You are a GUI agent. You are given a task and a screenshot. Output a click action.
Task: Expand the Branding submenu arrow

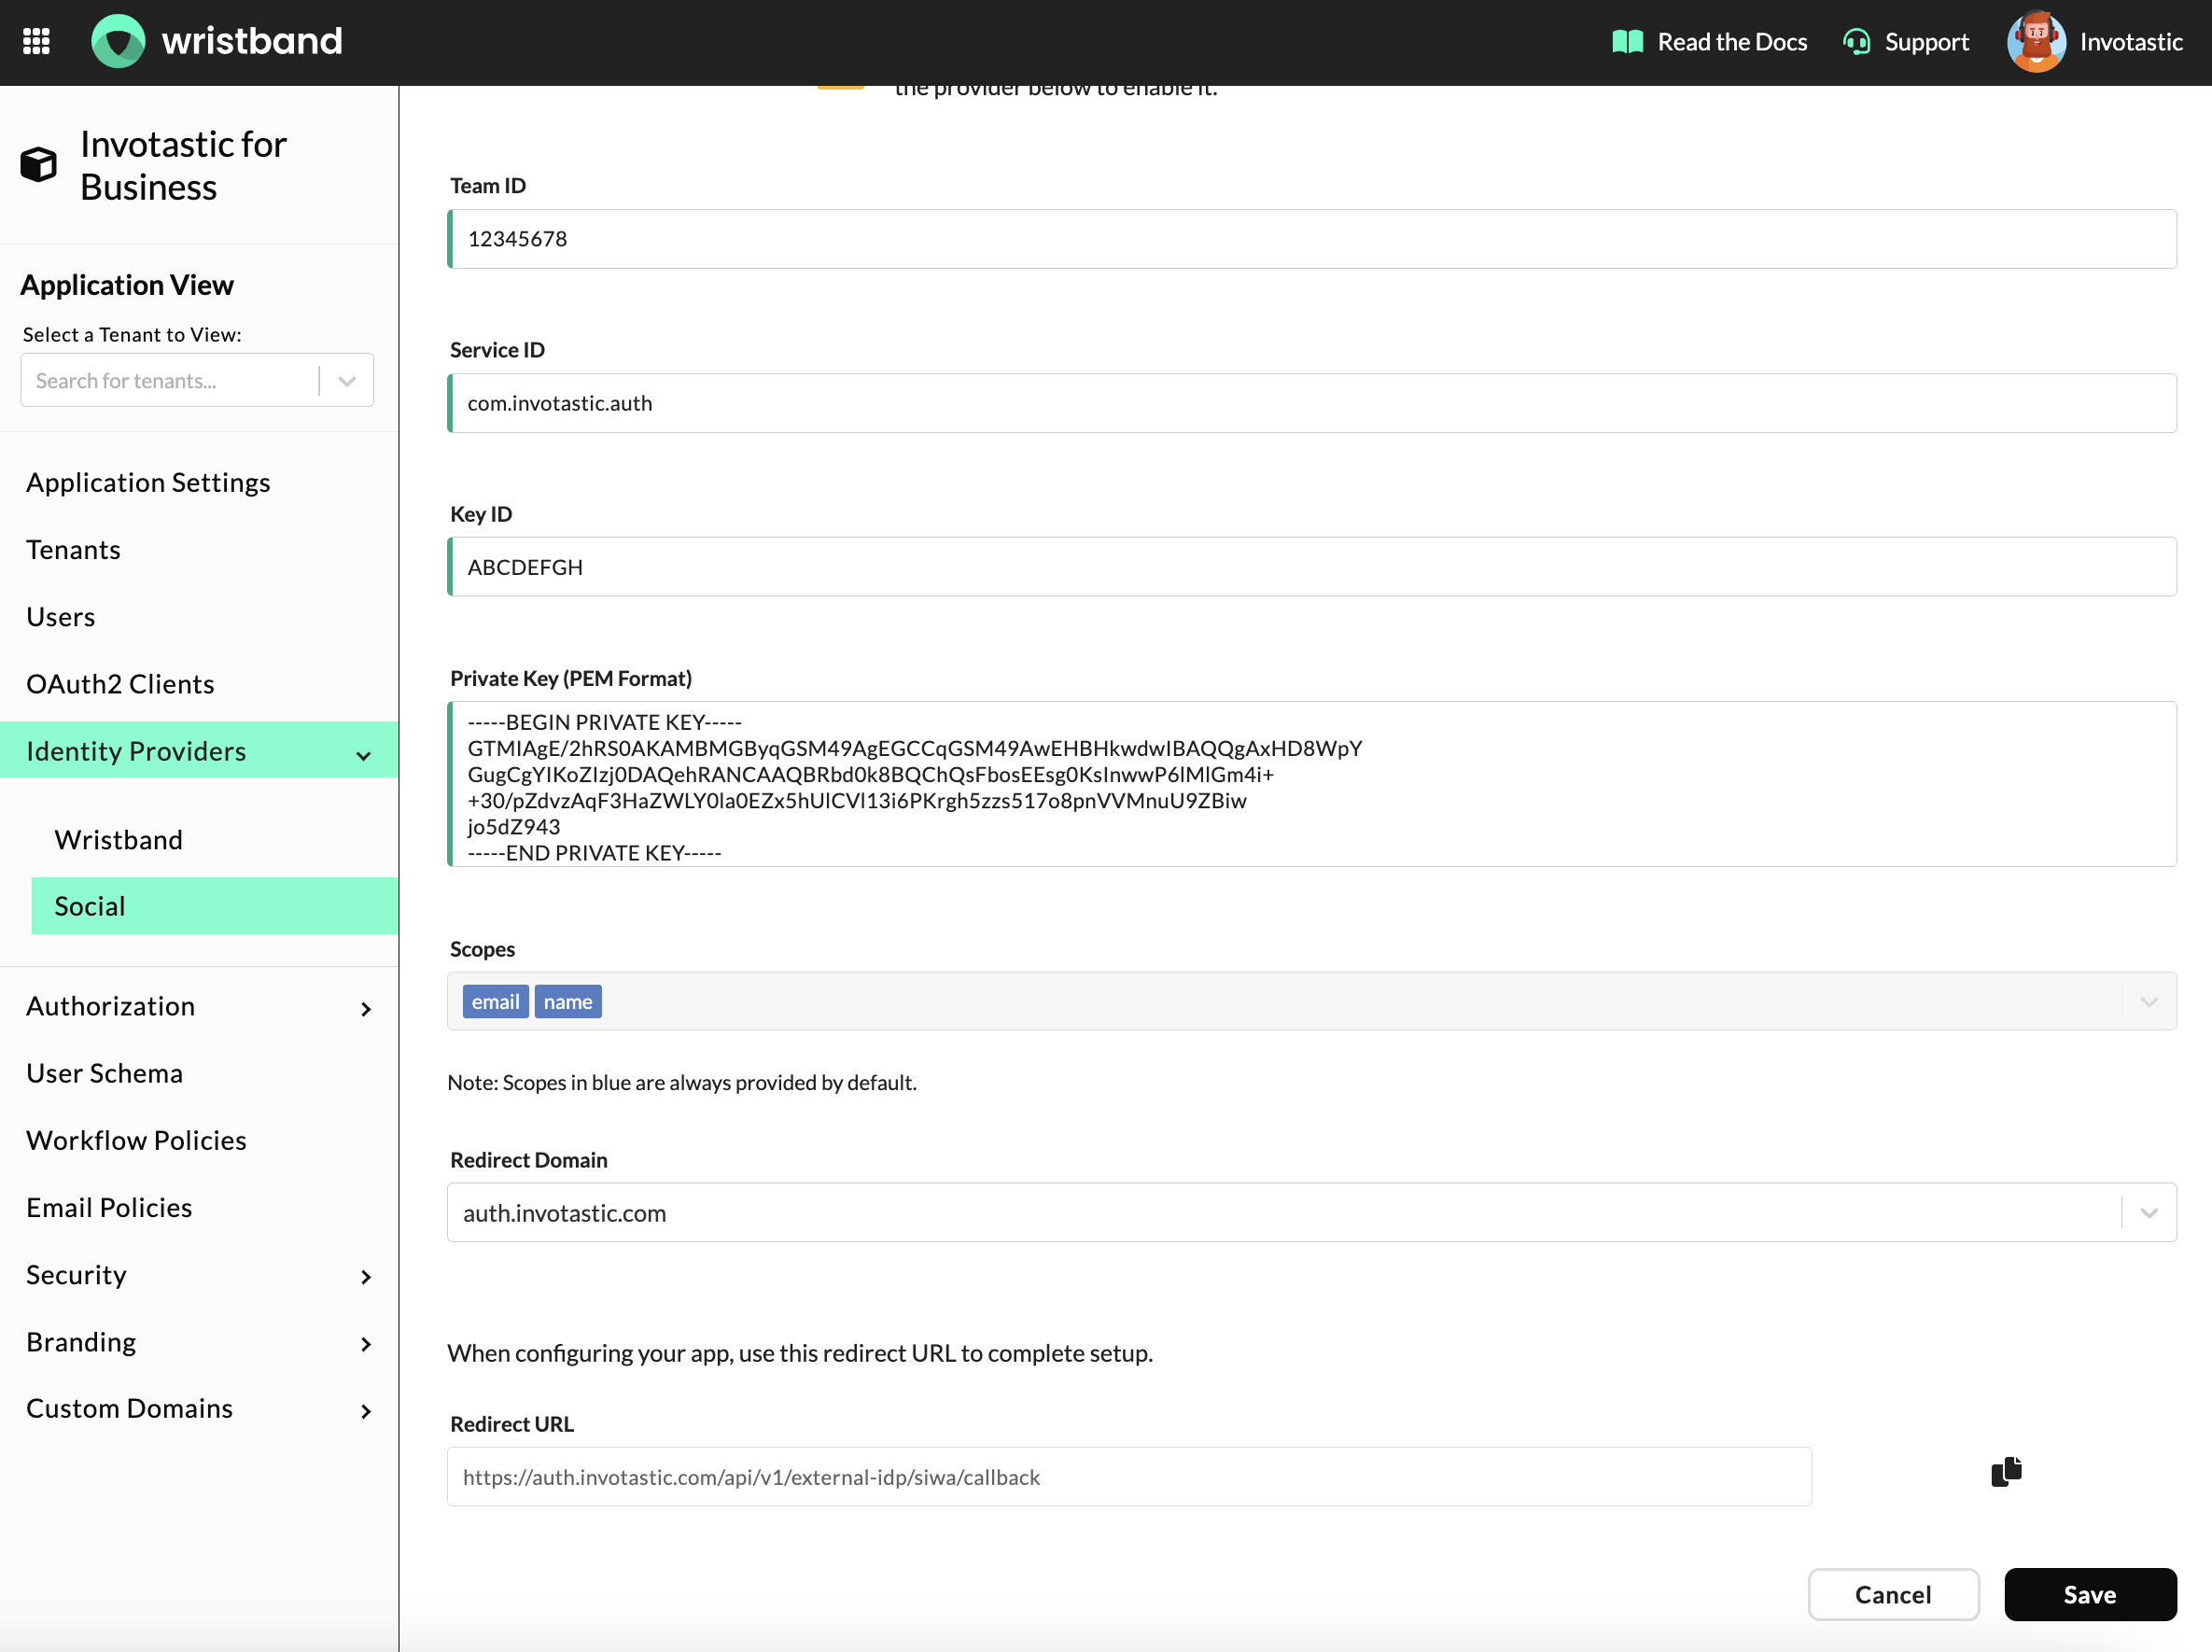366,1344
